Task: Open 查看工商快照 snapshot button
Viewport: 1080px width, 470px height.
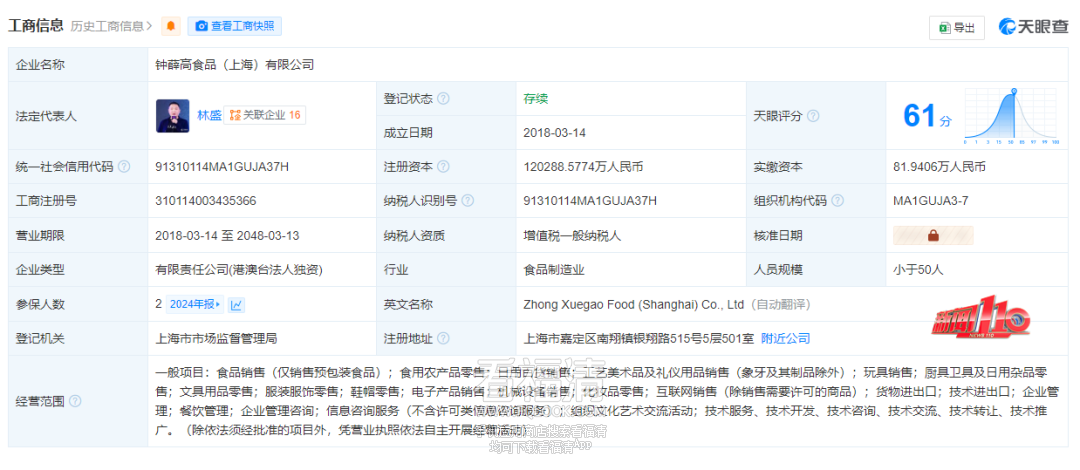Action: [234, 26]
